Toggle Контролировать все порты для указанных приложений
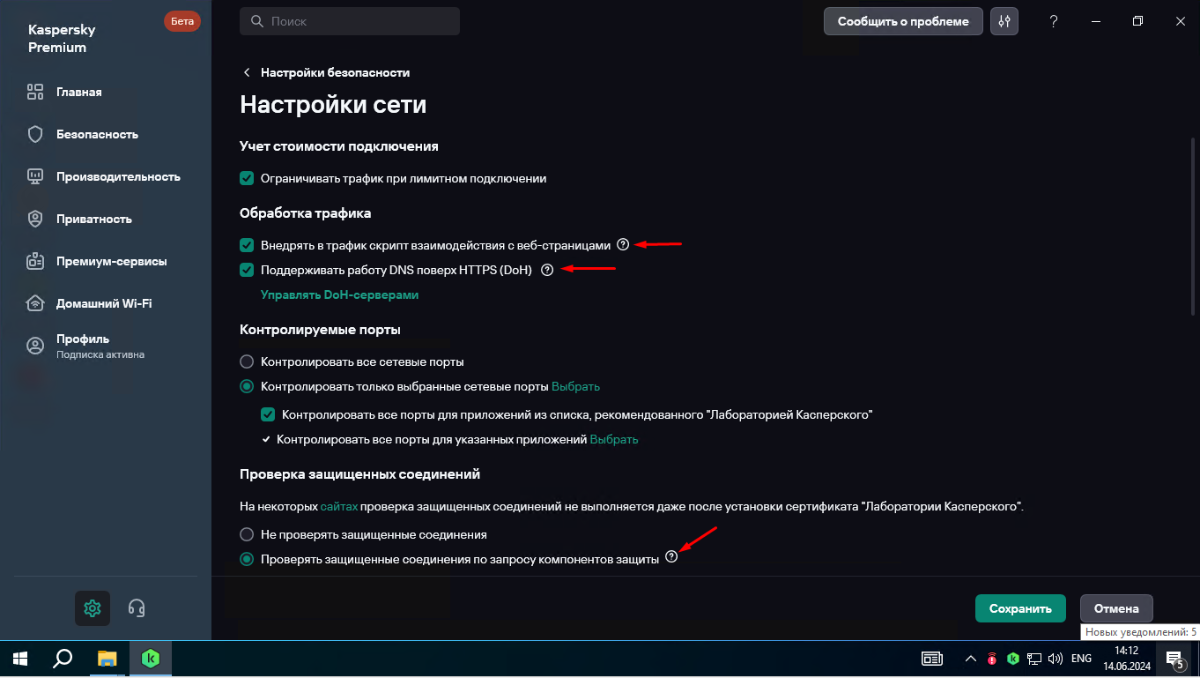This screenshot has height=678, width=1200. [x=266, y=439]
